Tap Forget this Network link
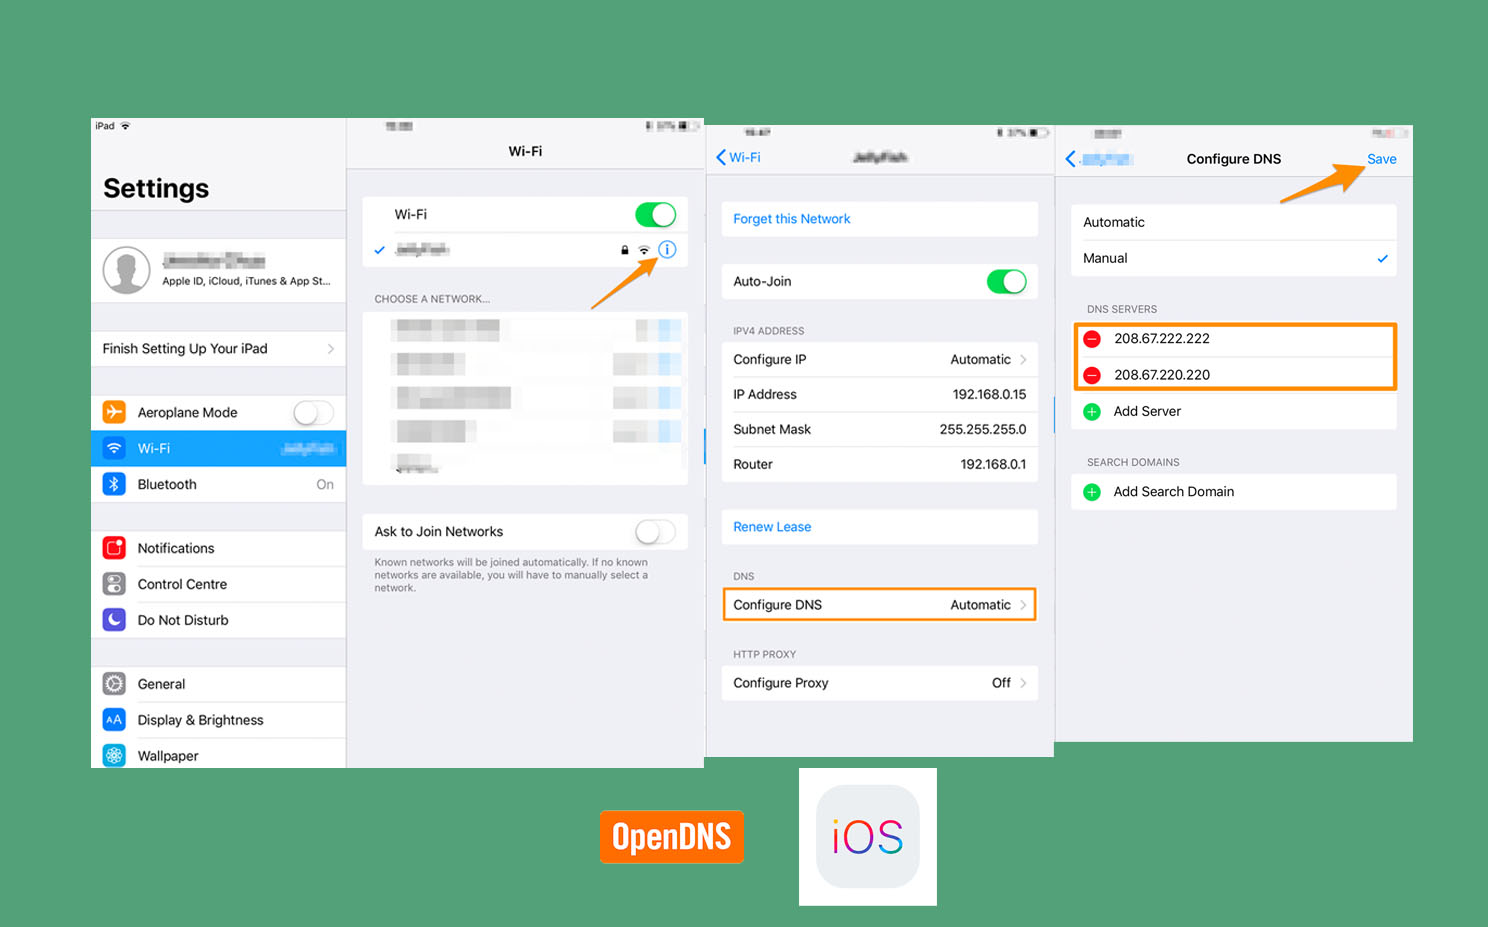Image resolution: width=1488 pixels, height=927 pixels. pyautogui.click(x=792, y=219)
